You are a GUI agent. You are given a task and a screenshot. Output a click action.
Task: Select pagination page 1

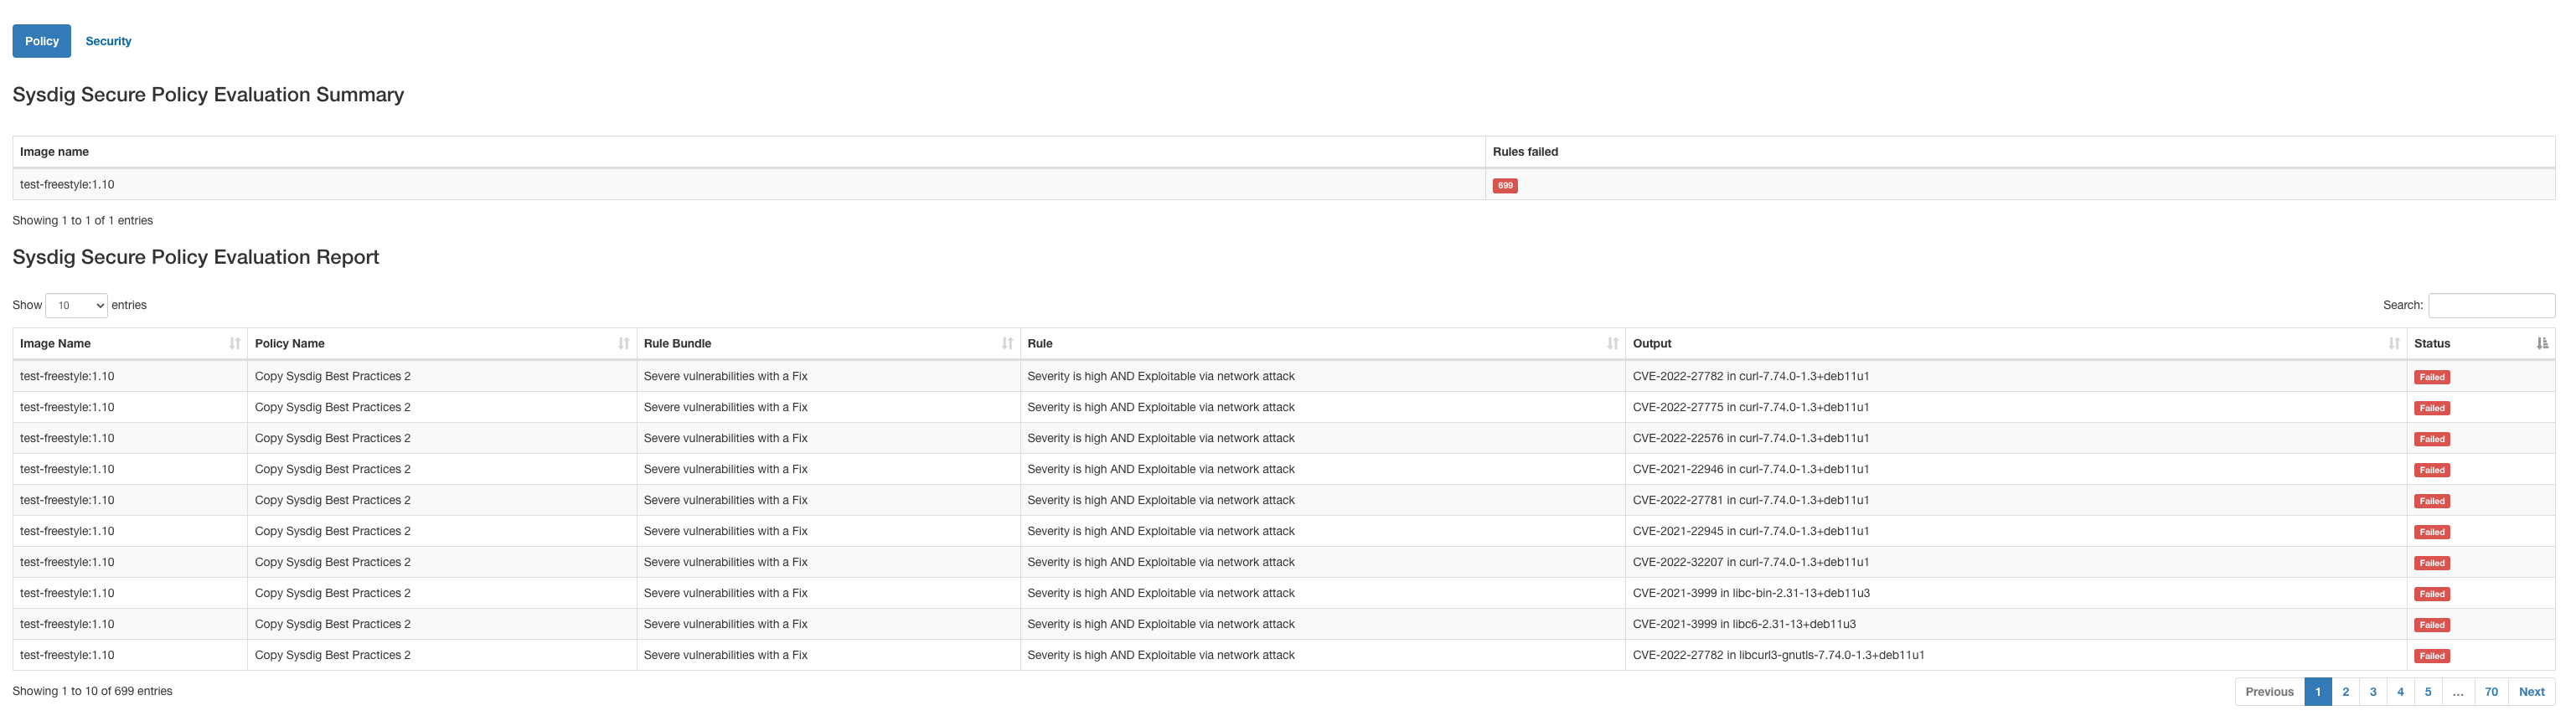(2317, 691)
